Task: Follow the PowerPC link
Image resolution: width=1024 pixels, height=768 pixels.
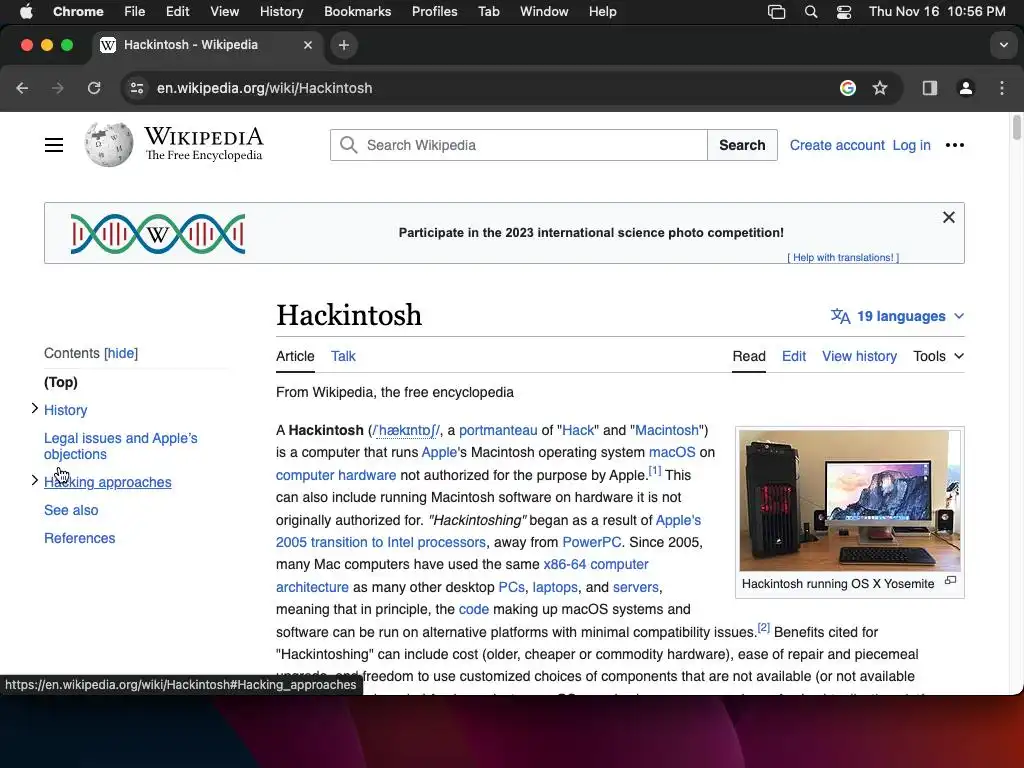Action: (591, 543)
